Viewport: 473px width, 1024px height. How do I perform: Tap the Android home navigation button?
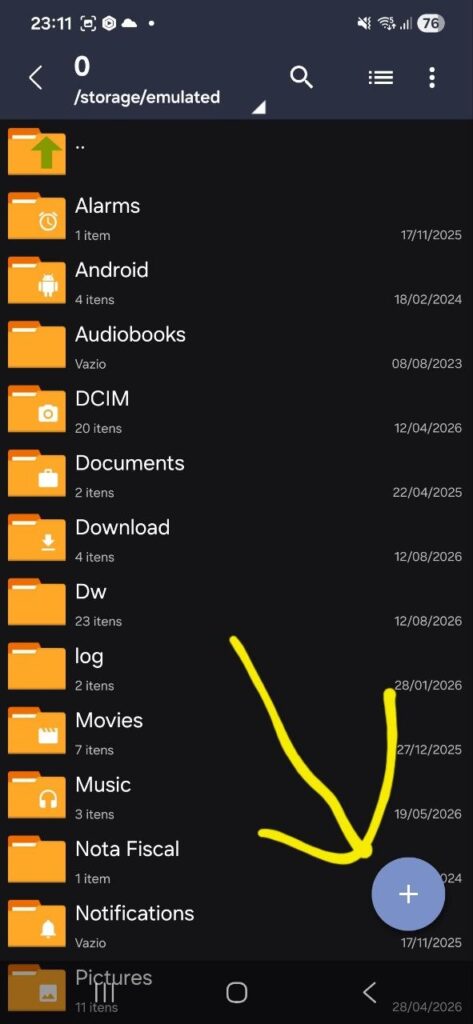tap(236, 993)
